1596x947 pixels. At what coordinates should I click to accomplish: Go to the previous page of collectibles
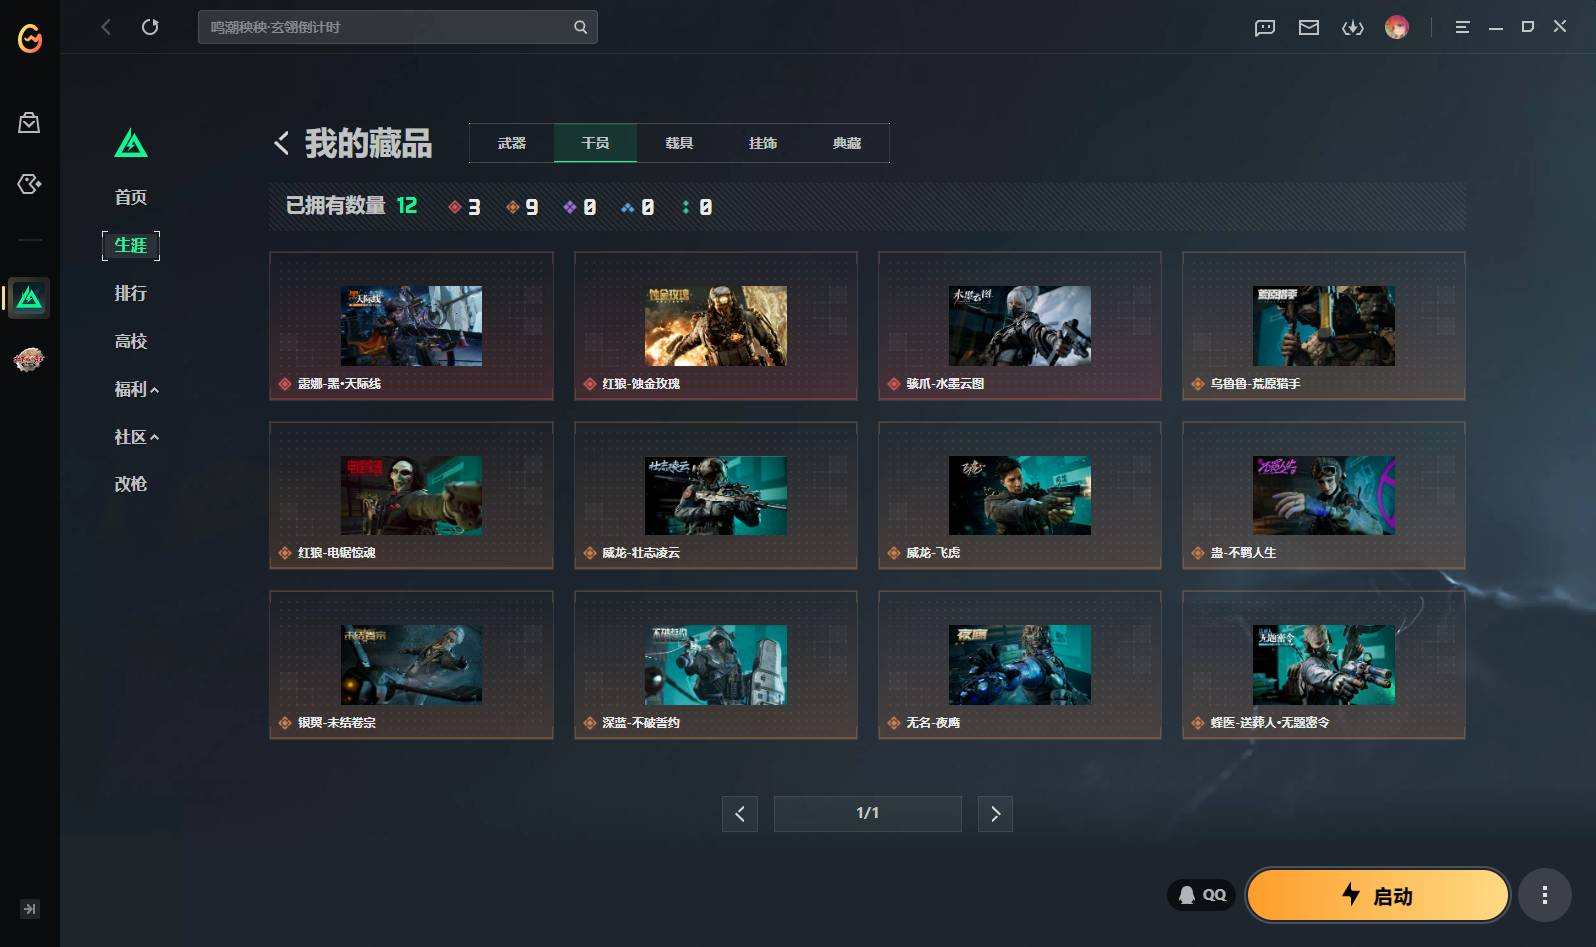click(x=740, y=814)
